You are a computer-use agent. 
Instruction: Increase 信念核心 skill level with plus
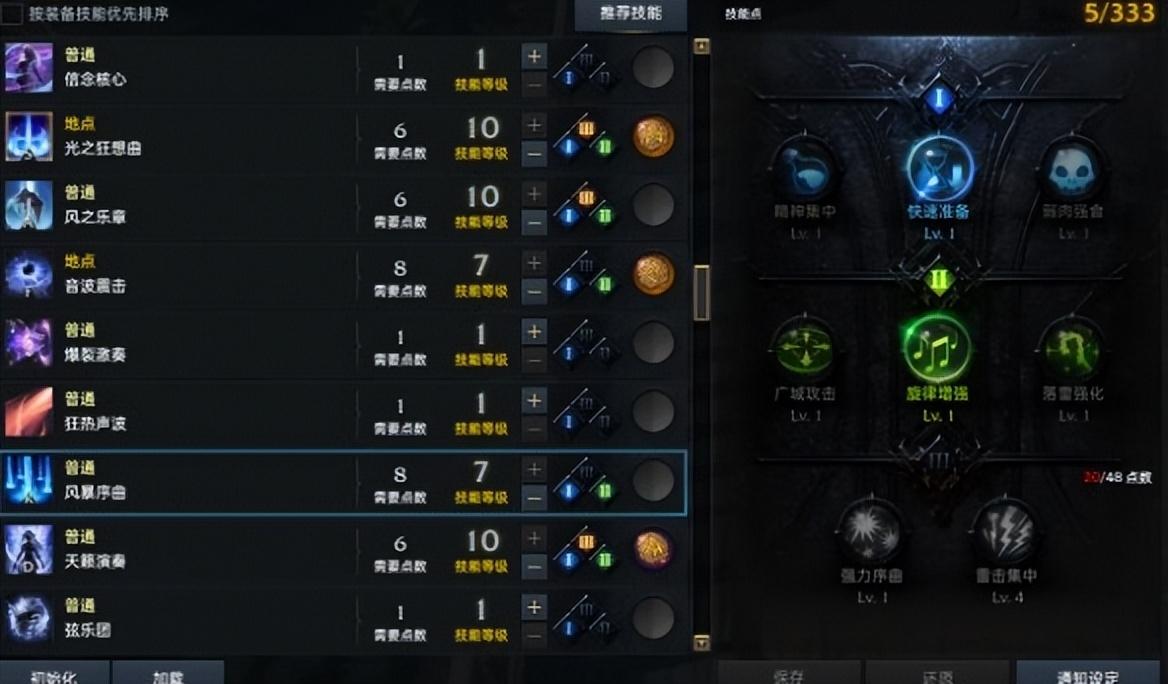534,56
